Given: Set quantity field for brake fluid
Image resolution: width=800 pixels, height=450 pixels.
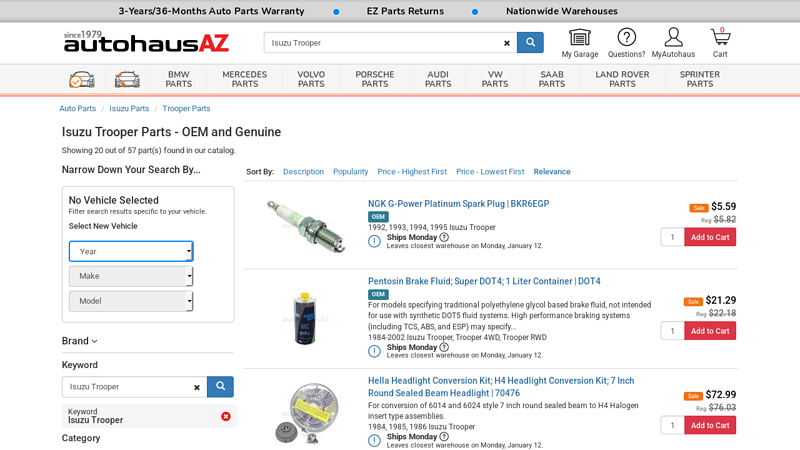Looking at the screenshot, I should click(672, 331).
